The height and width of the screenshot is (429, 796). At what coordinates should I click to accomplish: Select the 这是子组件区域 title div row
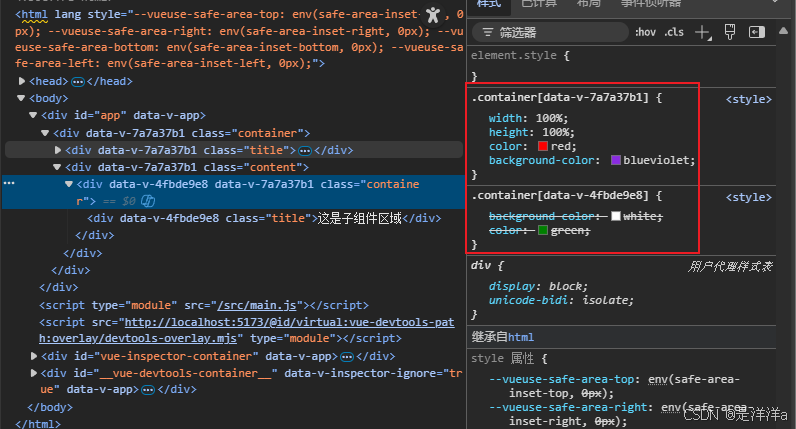pos(264,218)
